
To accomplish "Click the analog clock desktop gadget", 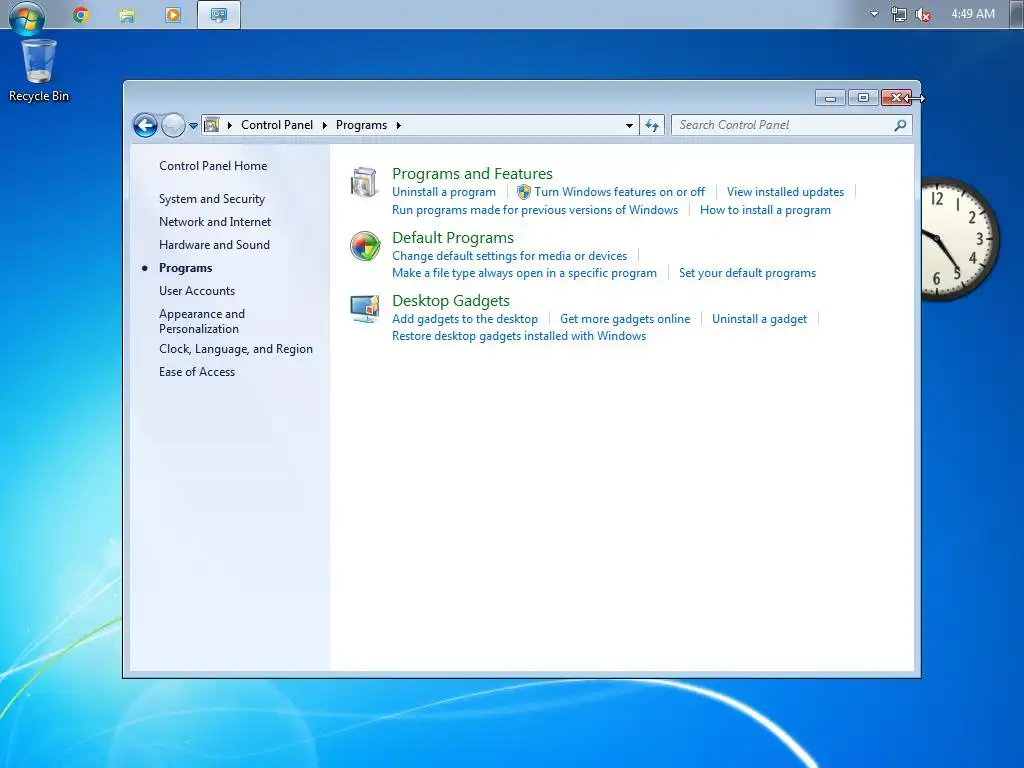I will (x=961, y=239).
